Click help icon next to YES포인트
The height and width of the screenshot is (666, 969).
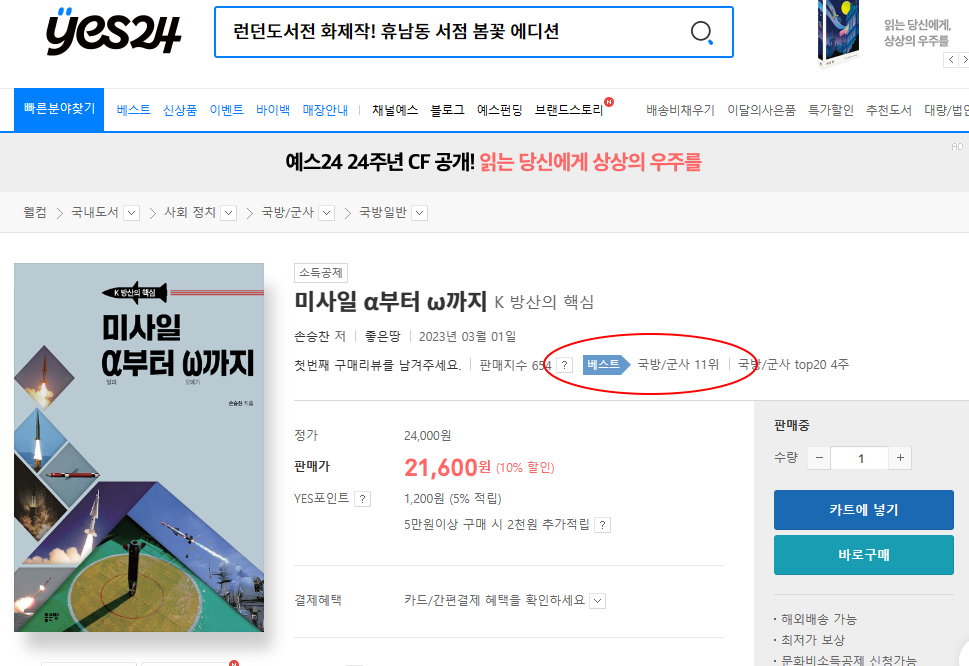363,499
